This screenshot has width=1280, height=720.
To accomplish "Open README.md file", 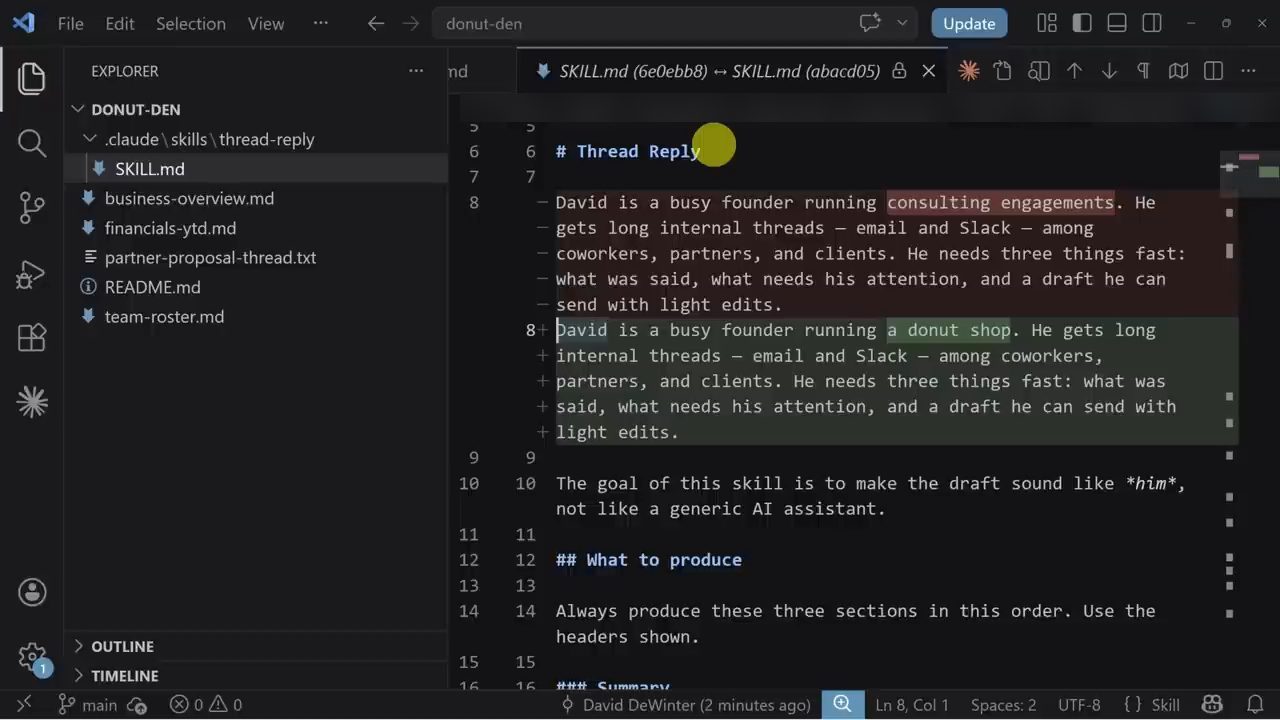I will point(152,287).
